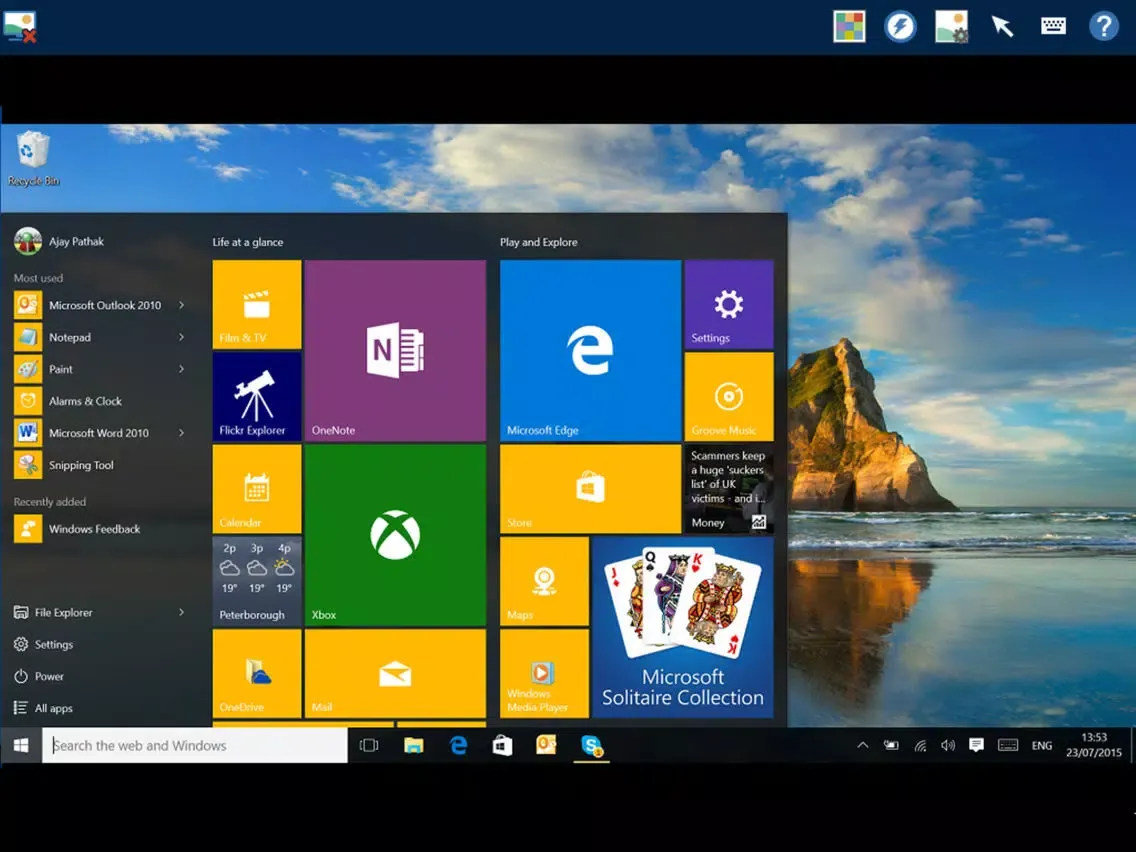Expand Microsoft Outlook 2010 jump list arrow
The image size is (1136, 852).
tap(181, 305)
